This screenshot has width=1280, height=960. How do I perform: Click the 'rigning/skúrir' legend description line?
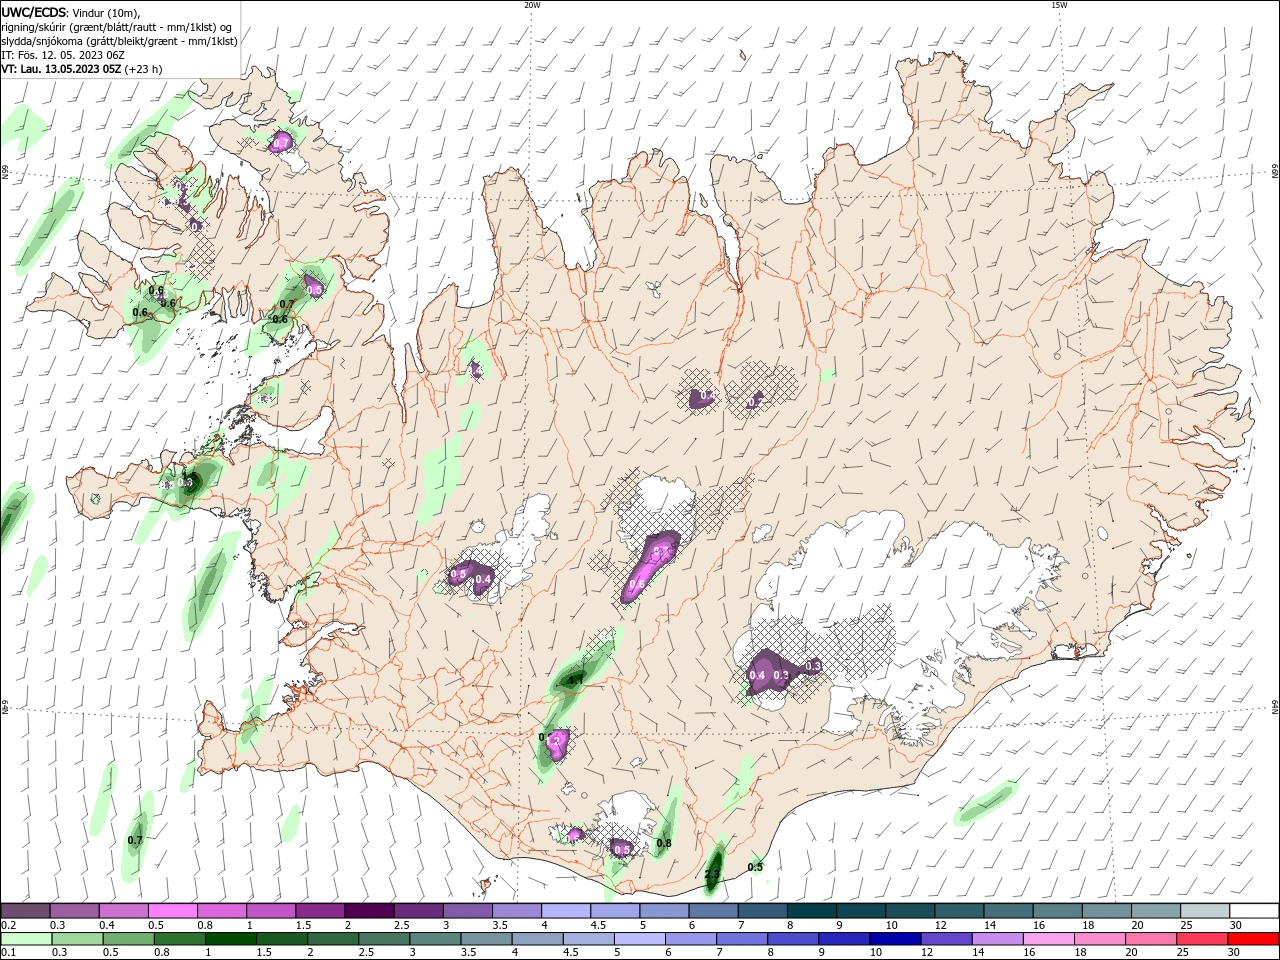tap(118, 27)
